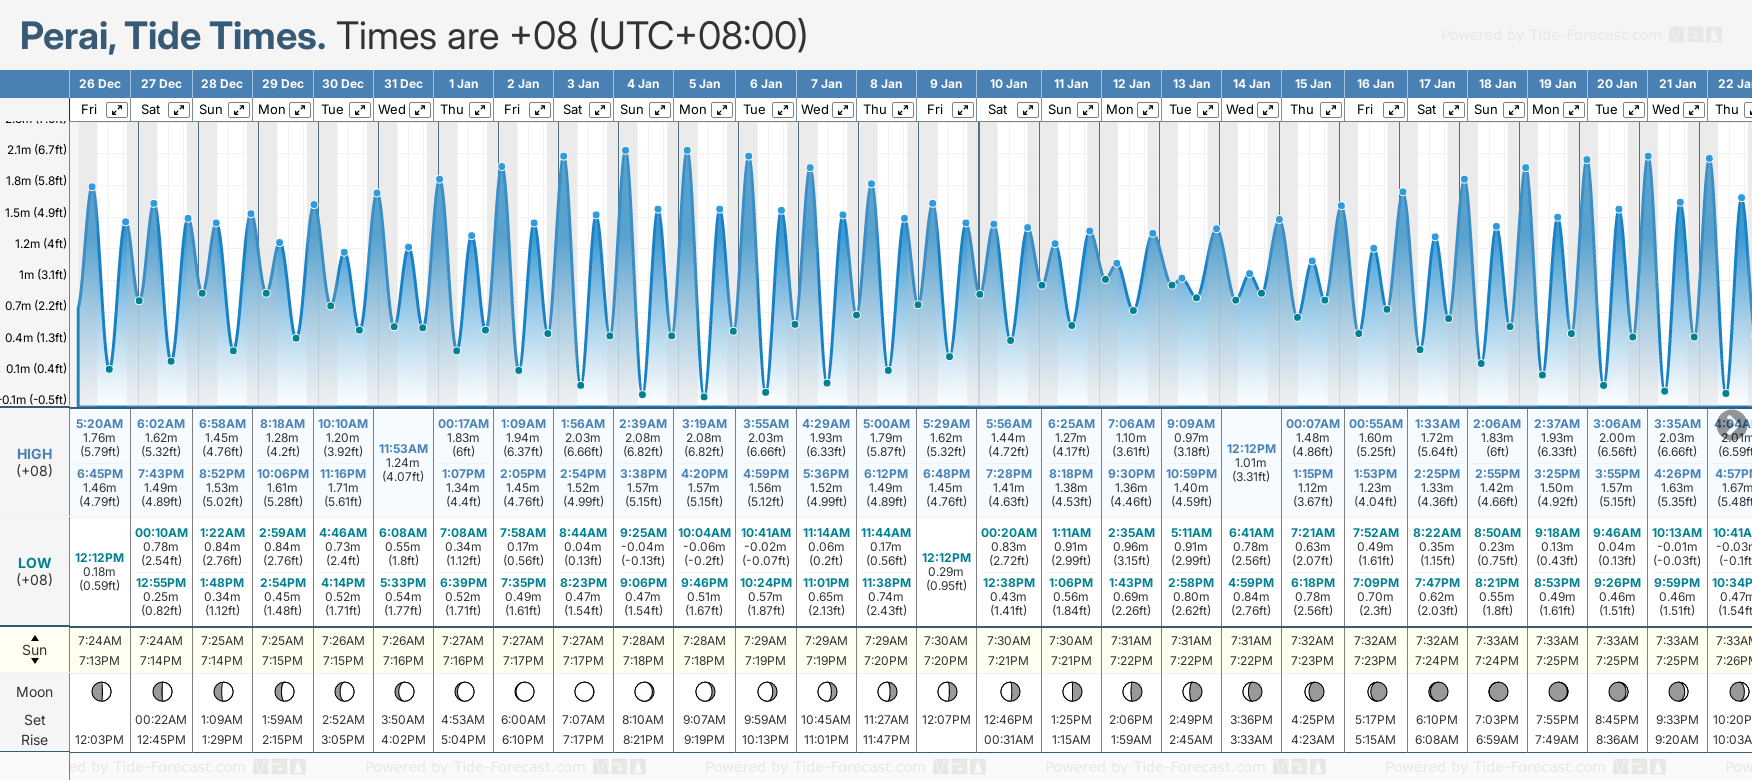Click the 11:53AM high tide on 31 Dec
This screenshot has height=780, width=1752.
click(x=403, y=449)
